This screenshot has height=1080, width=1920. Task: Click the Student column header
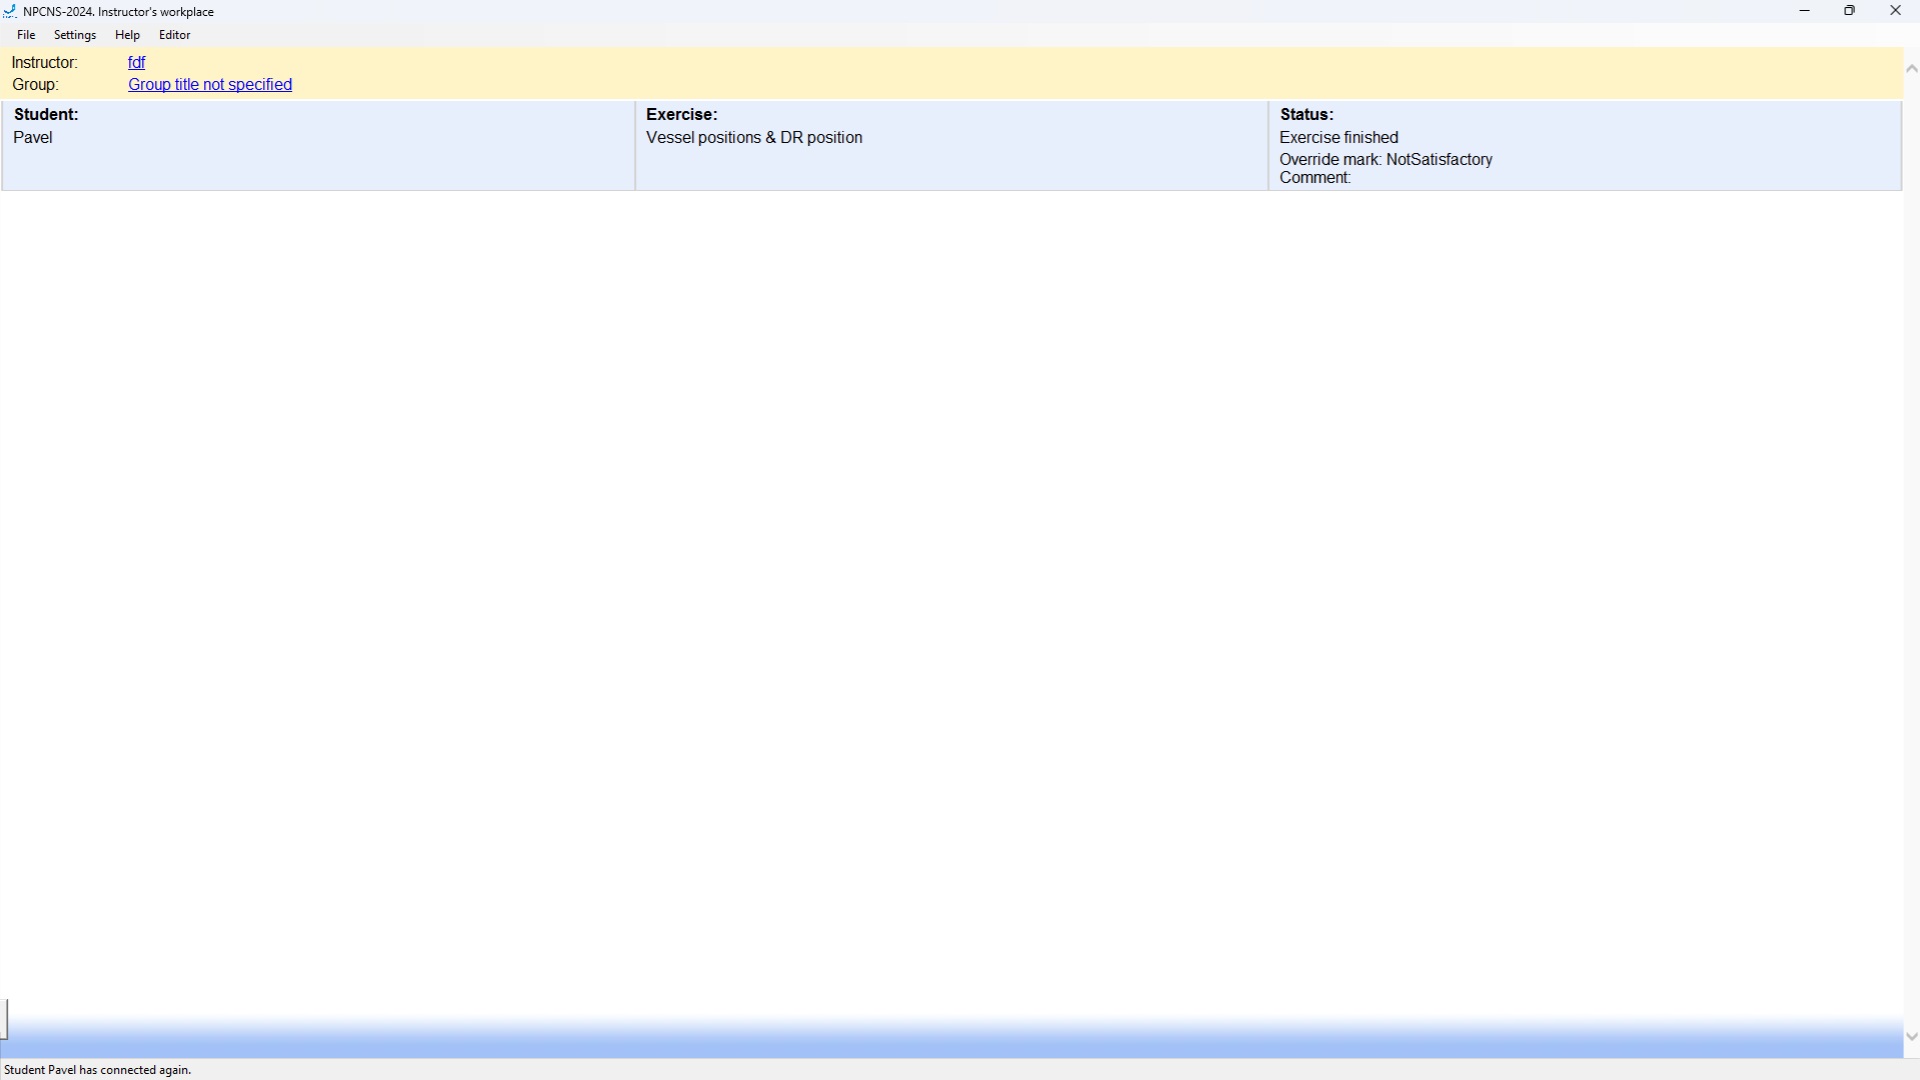(x=46, y=115)
